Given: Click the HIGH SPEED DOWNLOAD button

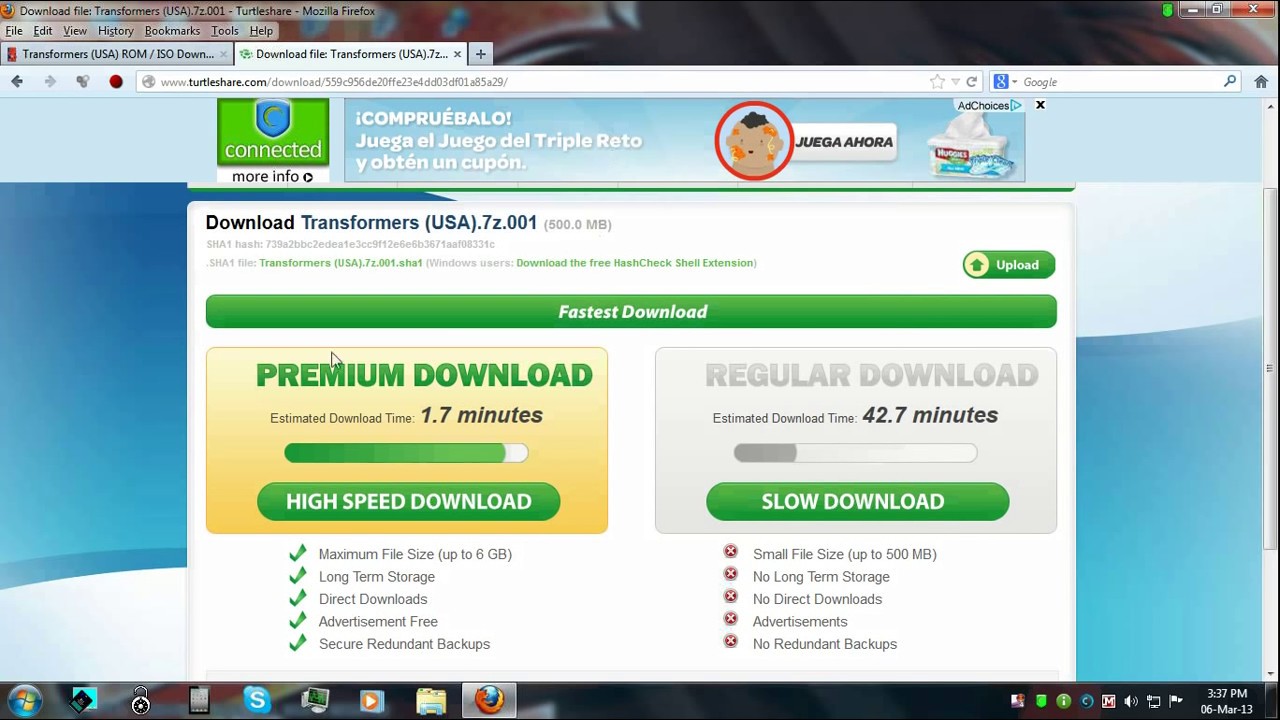Looking at the screenshot, I should 408,502.
